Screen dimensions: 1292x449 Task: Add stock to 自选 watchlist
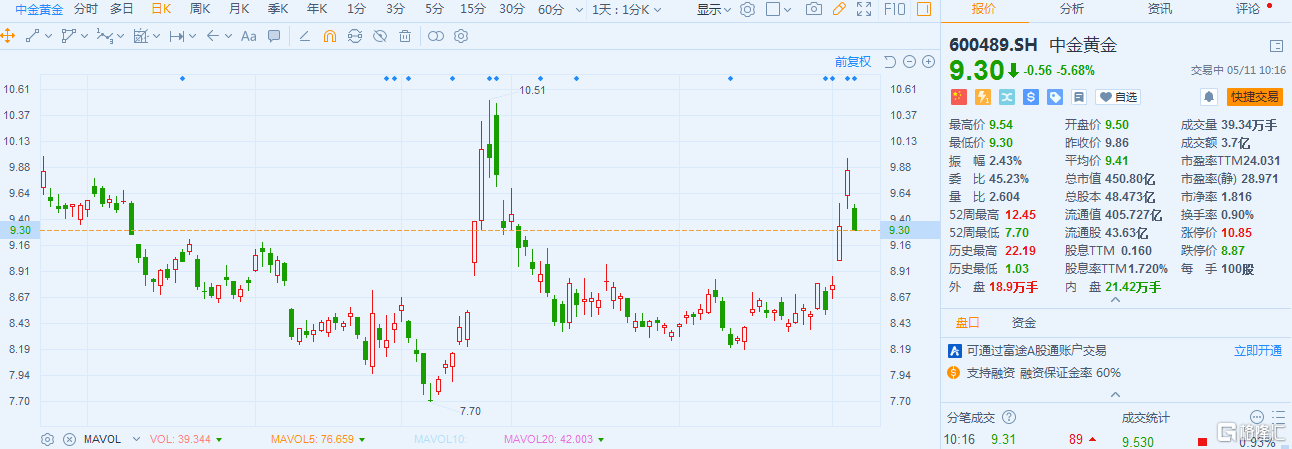[1118, 97]
